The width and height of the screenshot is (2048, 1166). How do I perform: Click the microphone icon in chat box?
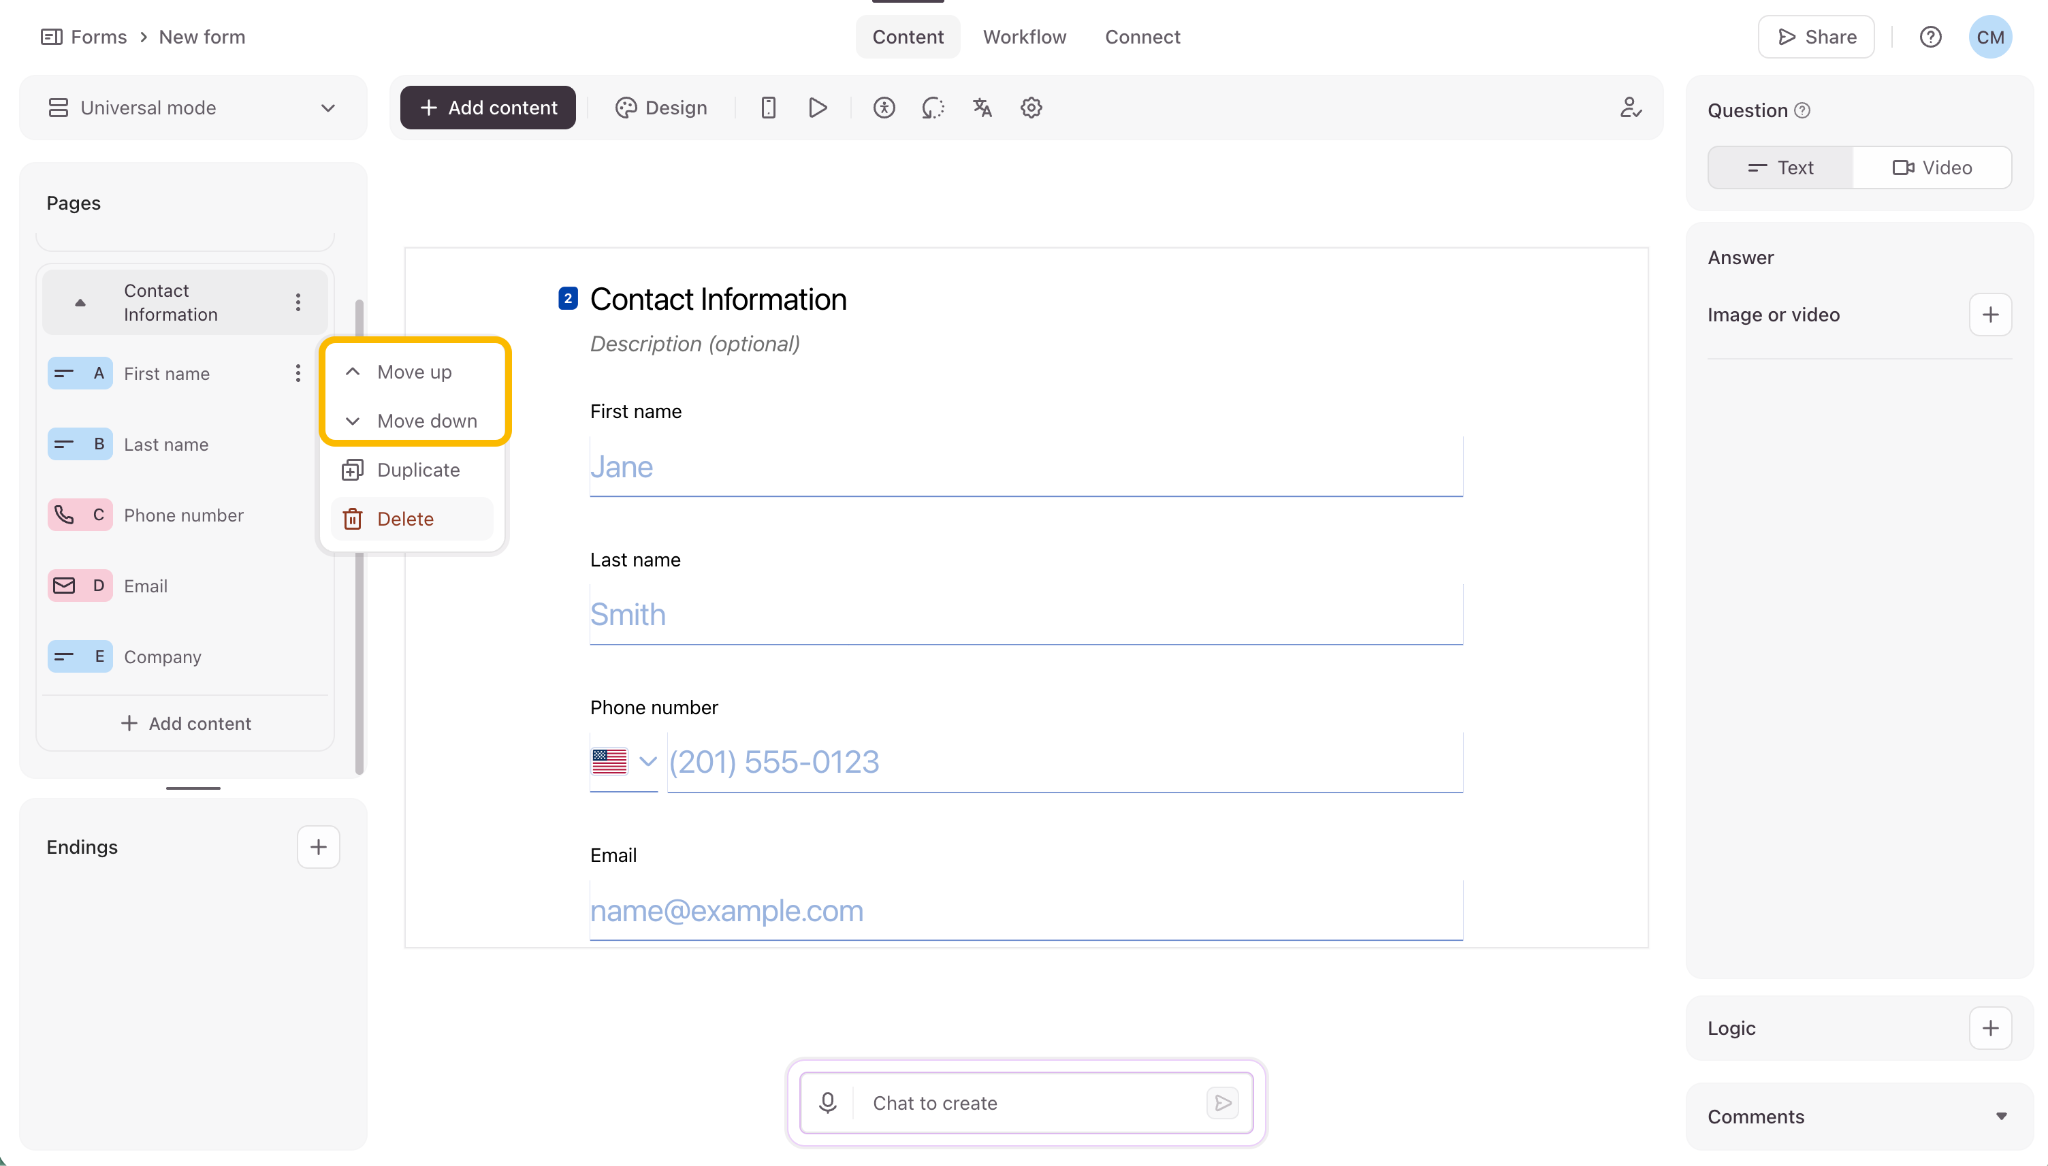tap(828, 1103)
